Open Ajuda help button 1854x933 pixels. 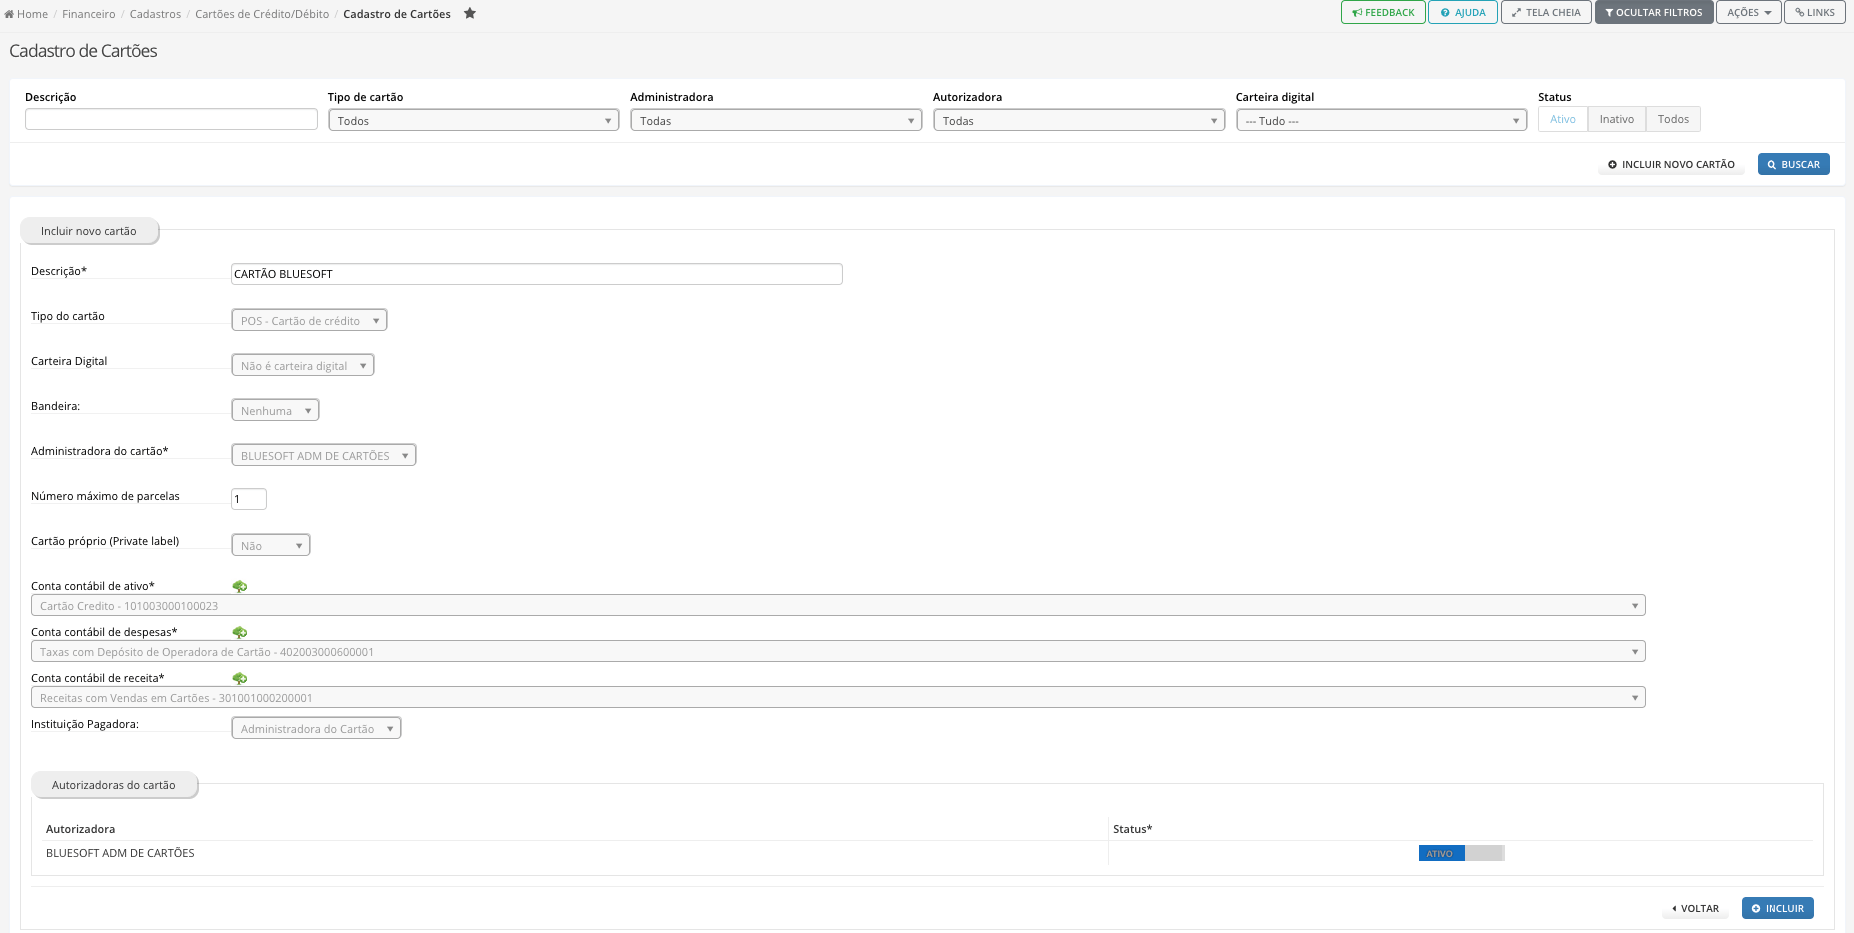click(1463, 12)
